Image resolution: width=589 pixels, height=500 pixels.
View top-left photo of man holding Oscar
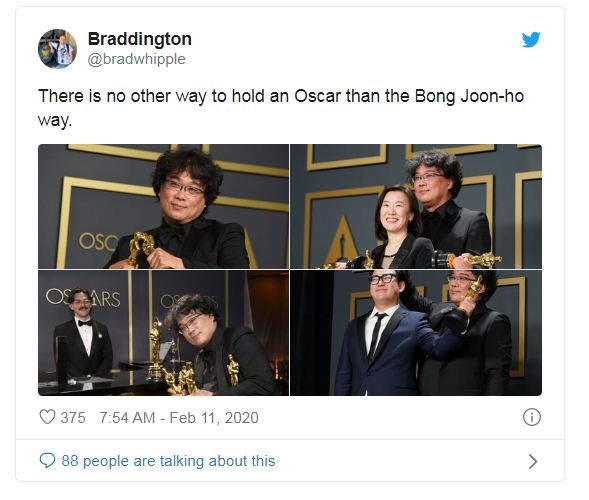coord(163,206)
